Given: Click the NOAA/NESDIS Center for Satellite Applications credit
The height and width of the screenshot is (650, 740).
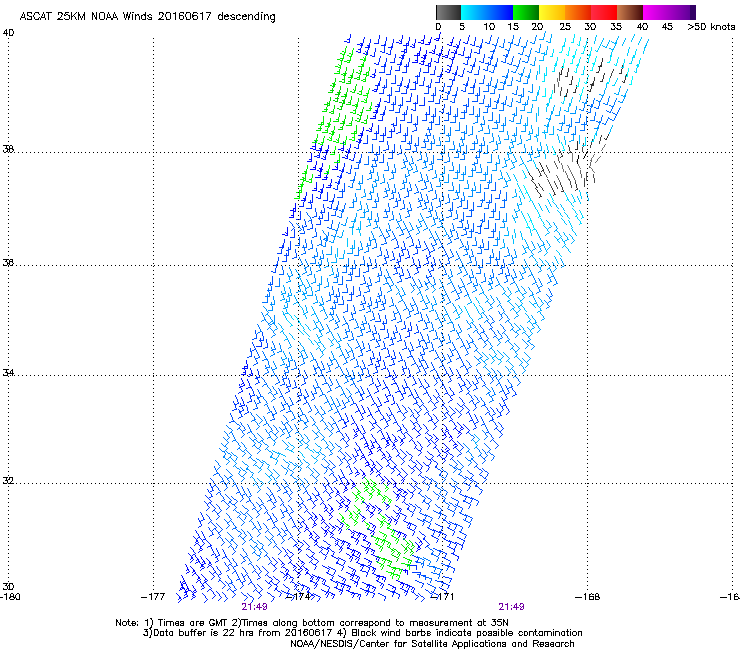Looking at the screenshot, I should [x=432, y=644].
